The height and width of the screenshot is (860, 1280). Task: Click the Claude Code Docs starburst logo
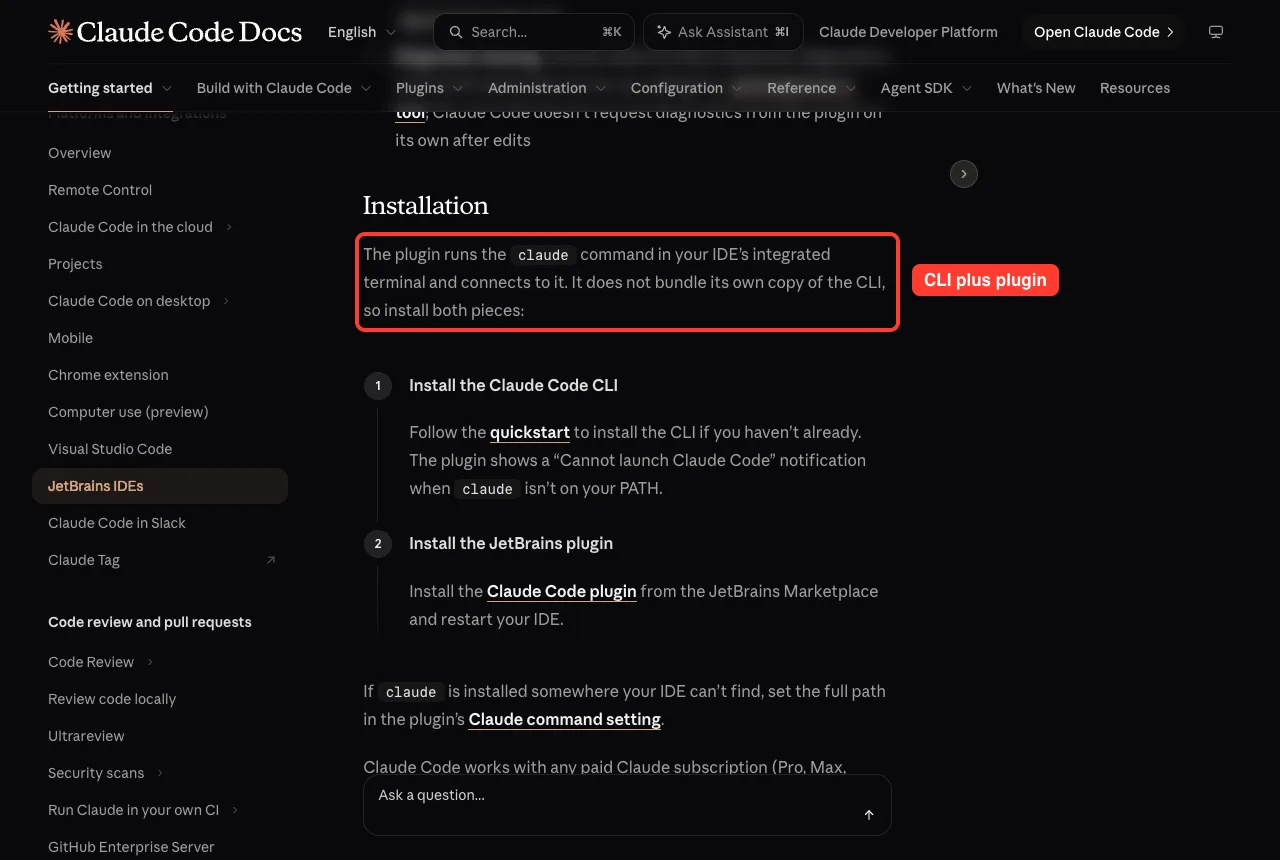(60, 32)
